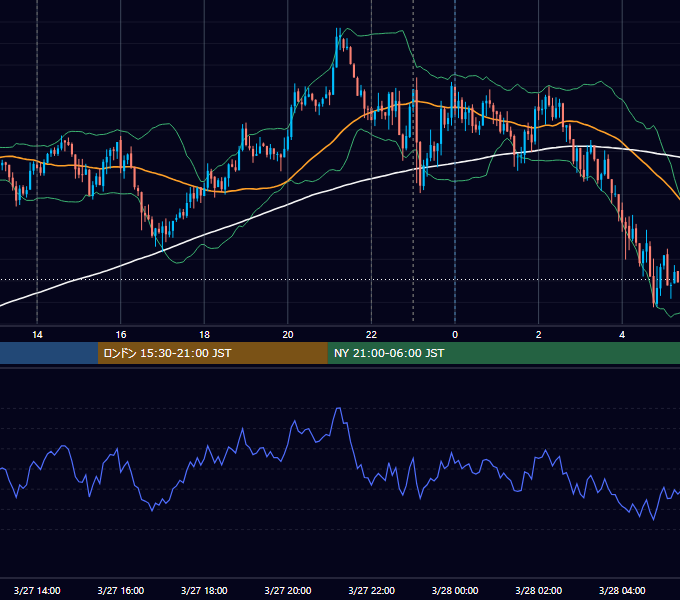
Task: Click the hour 2 axis label
Action: (x=538, y=335)
